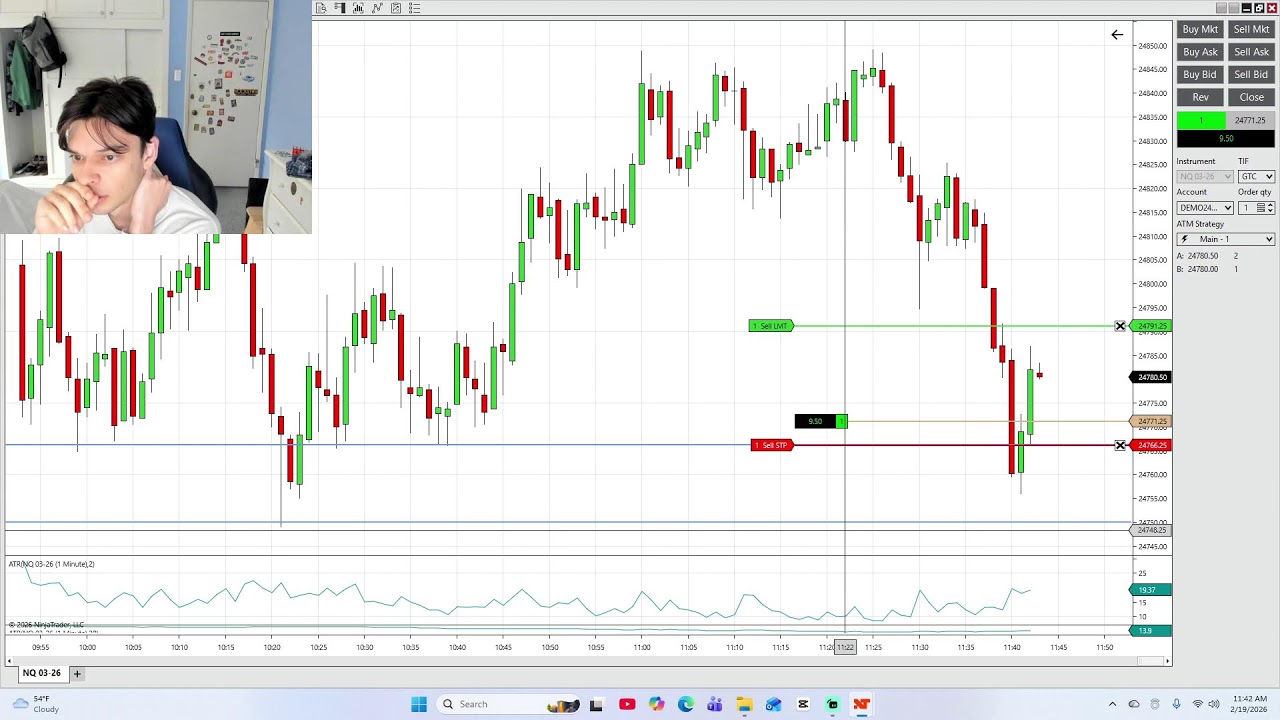1280x720 pixels.
Task: Open Microsoft Teams from the taskbar
Action: [x=715, y=704]
